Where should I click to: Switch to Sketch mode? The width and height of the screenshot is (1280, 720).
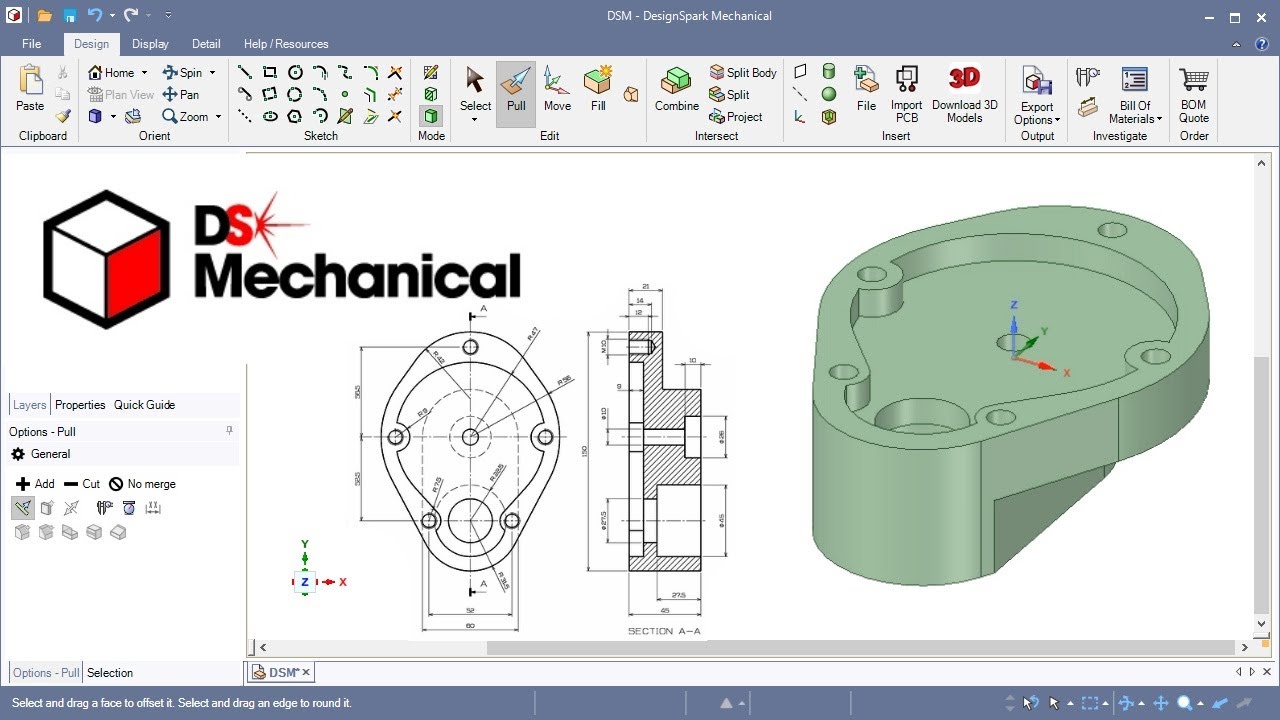point(431,72)
